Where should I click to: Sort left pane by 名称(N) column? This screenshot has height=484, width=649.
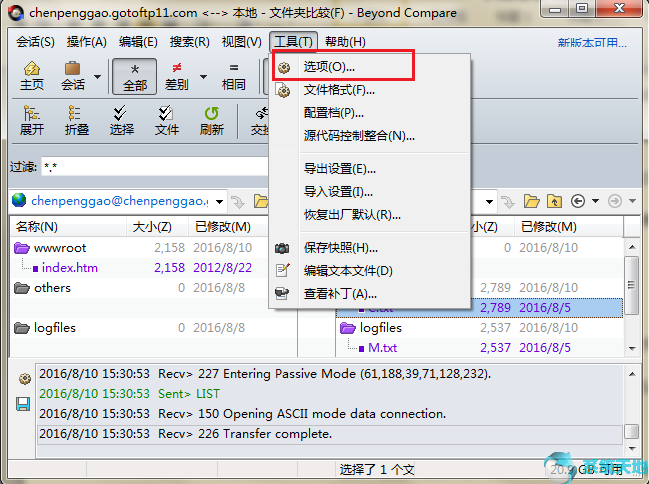[x=68, y=226]
